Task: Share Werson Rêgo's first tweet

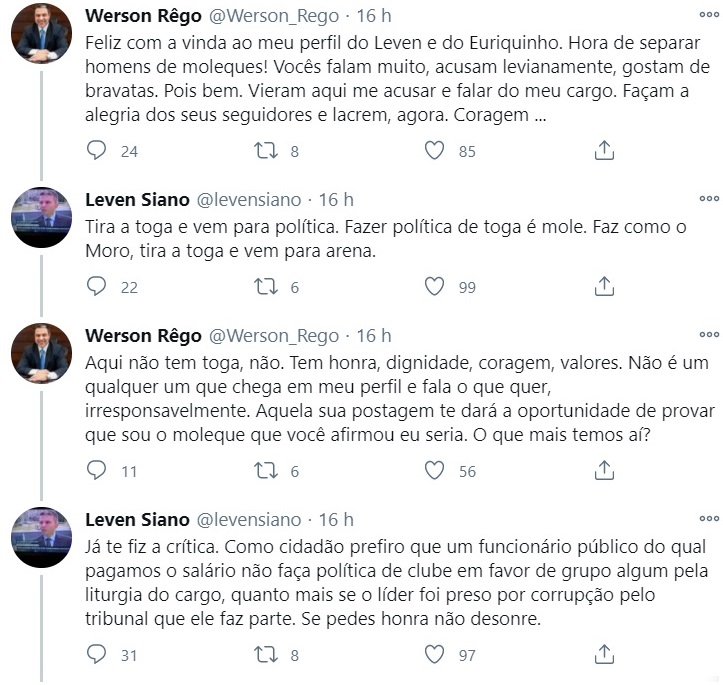Action: click(604, 151)
